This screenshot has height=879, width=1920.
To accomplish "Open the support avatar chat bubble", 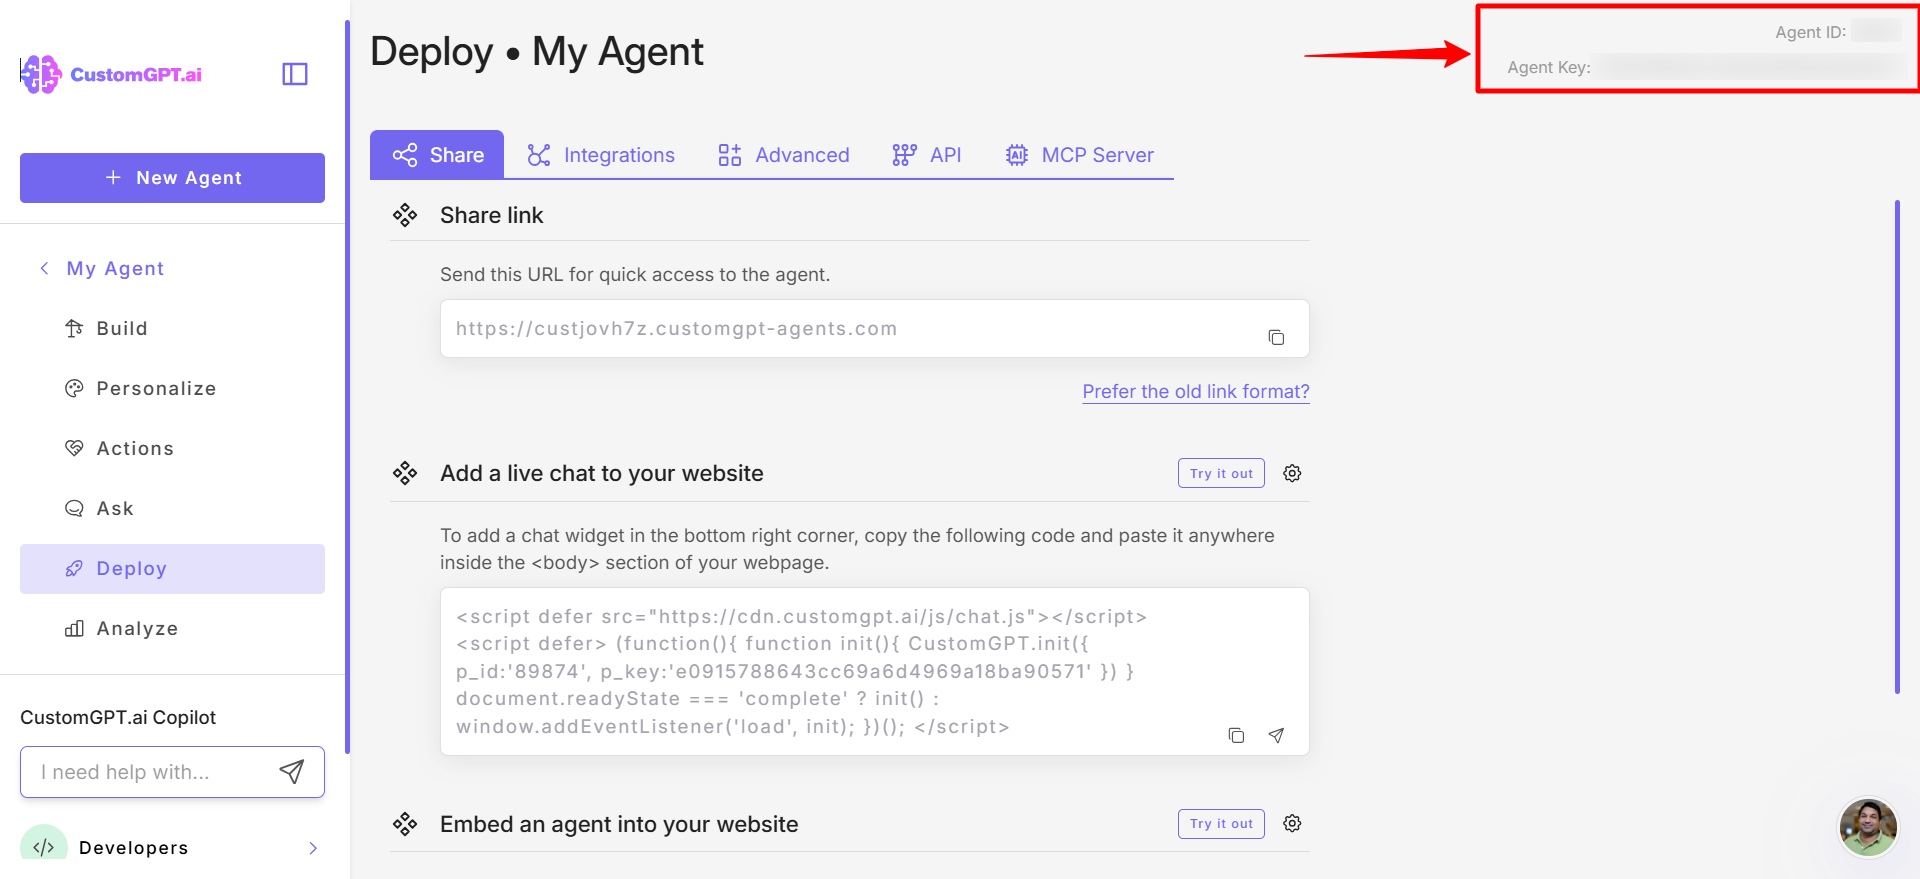I will (1868, 828).
